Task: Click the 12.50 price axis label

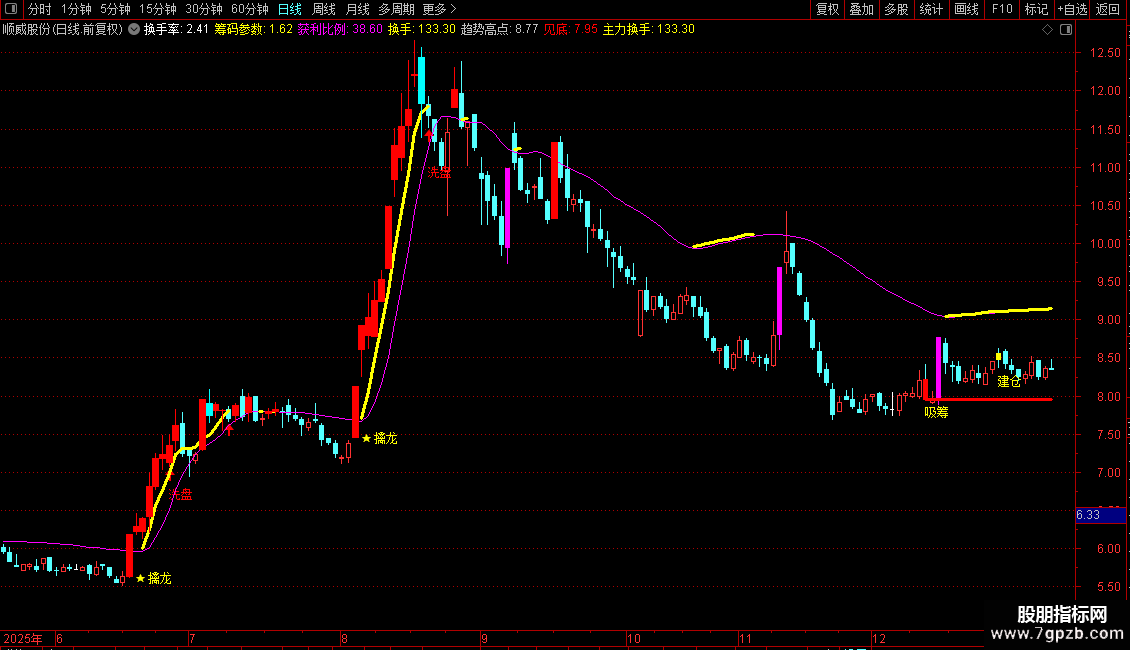Action: (1105, 53)
